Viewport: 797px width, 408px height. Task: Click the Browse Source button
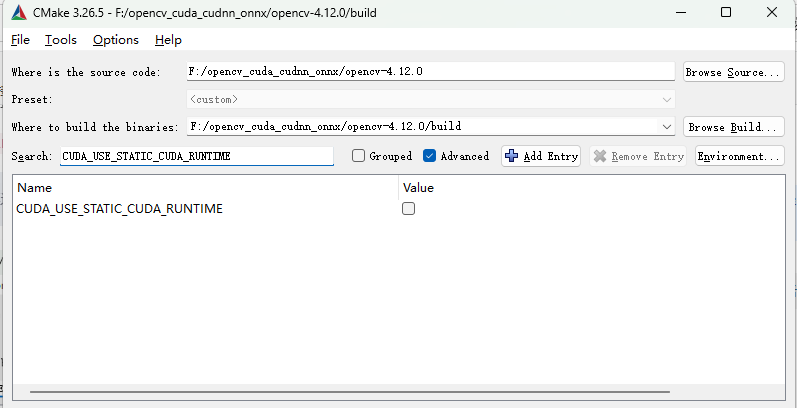[733, 72]
